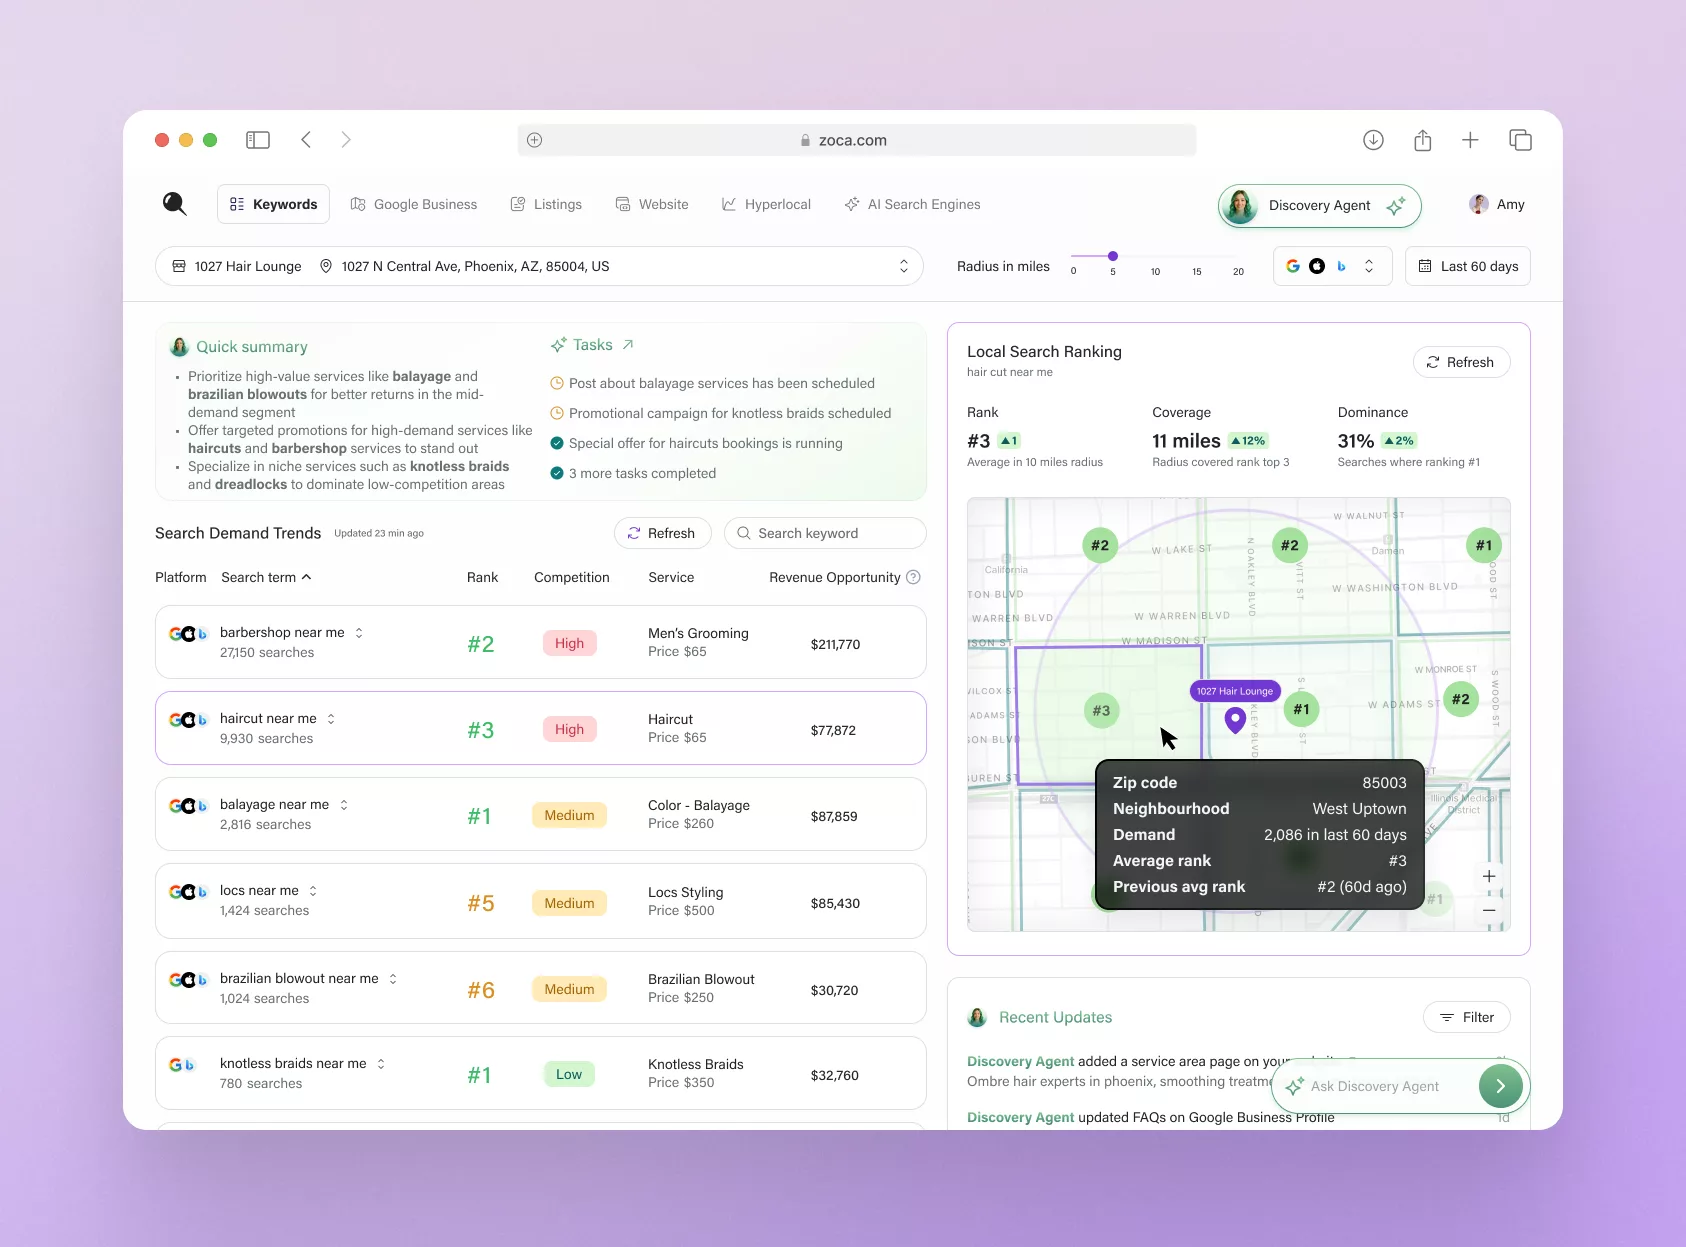Click the Revenue Opportunity help icon
The height and width of the screenshot is (1247, 1686).
tap(913, 577)
